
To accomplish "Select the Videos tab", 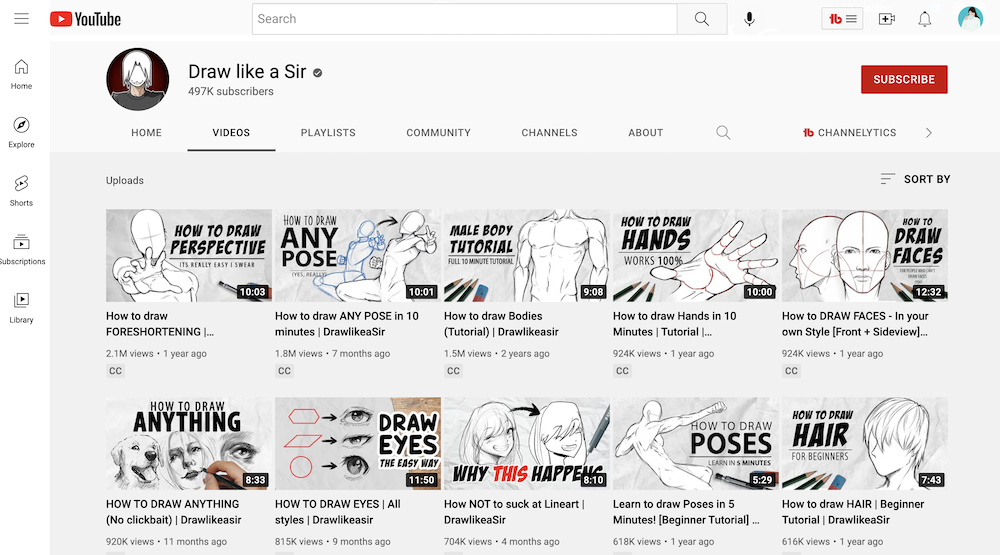I will pos(231,133).
